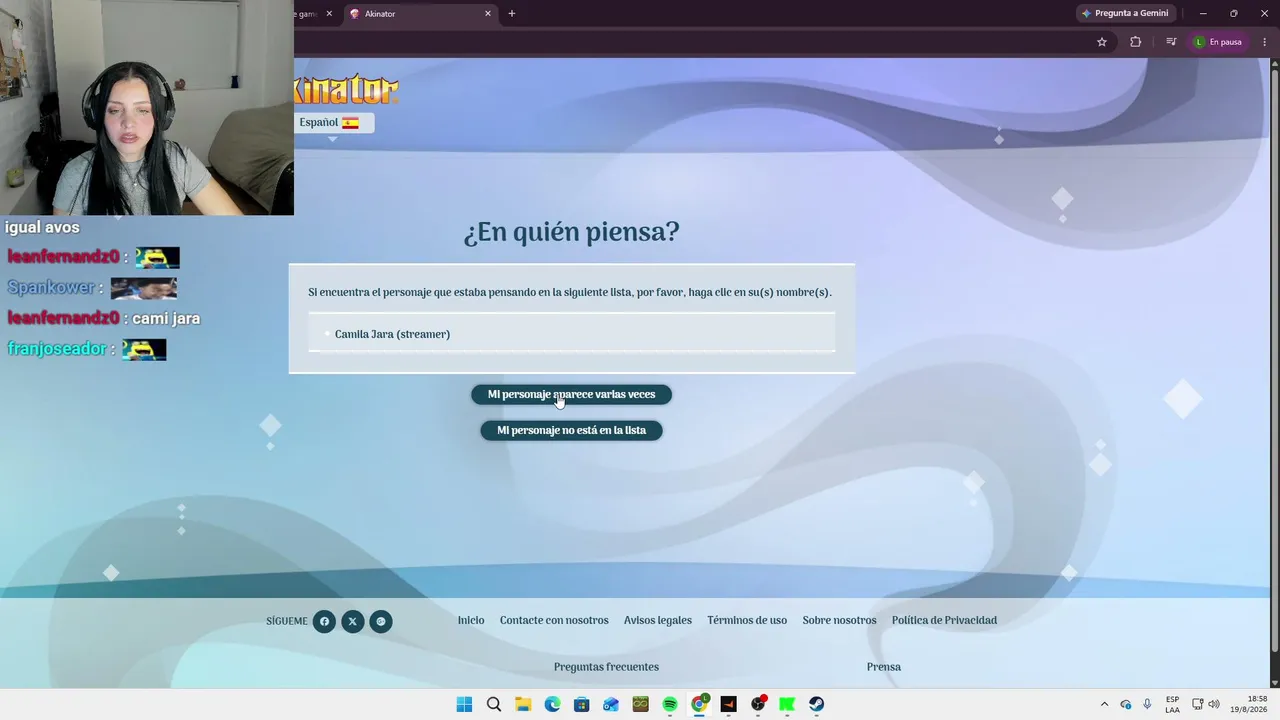Open a new browser tab

click(x=512, y=14)
